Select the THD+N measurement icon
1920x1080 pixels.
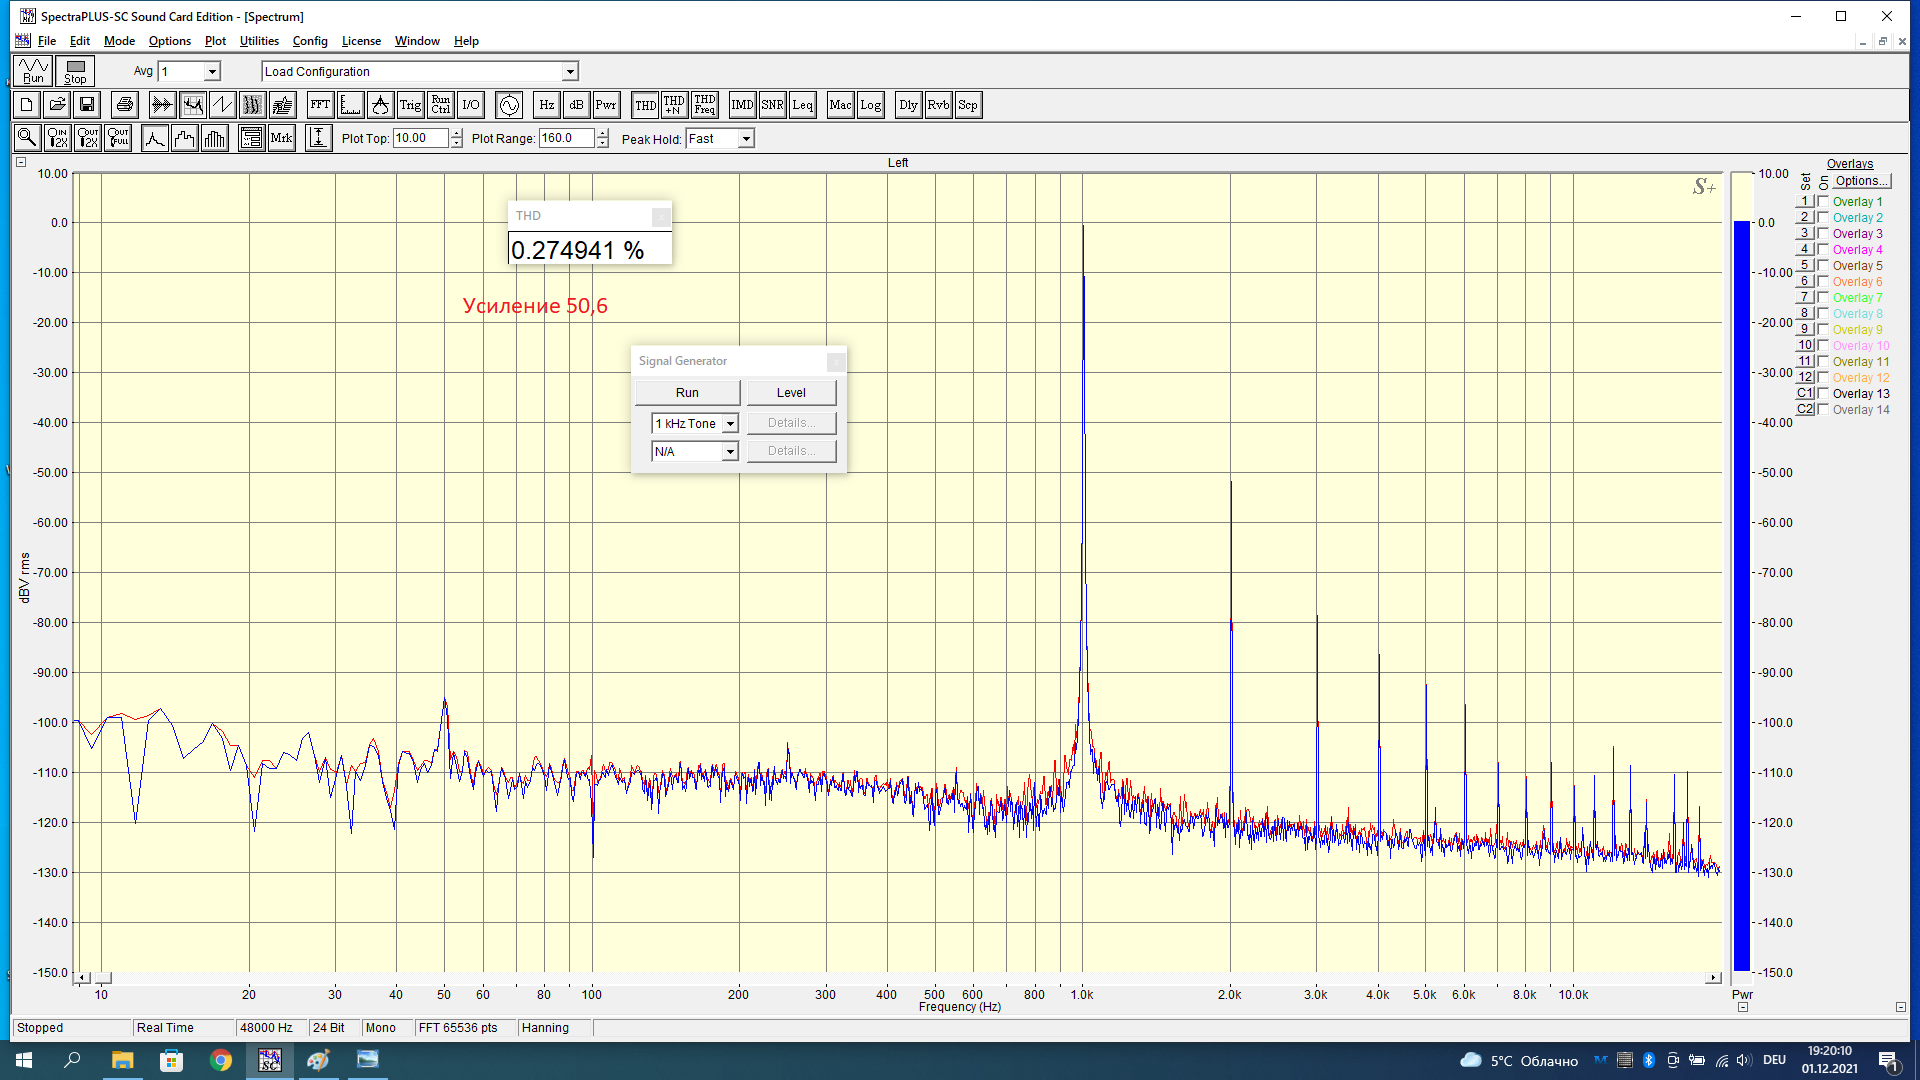point(674,105)
